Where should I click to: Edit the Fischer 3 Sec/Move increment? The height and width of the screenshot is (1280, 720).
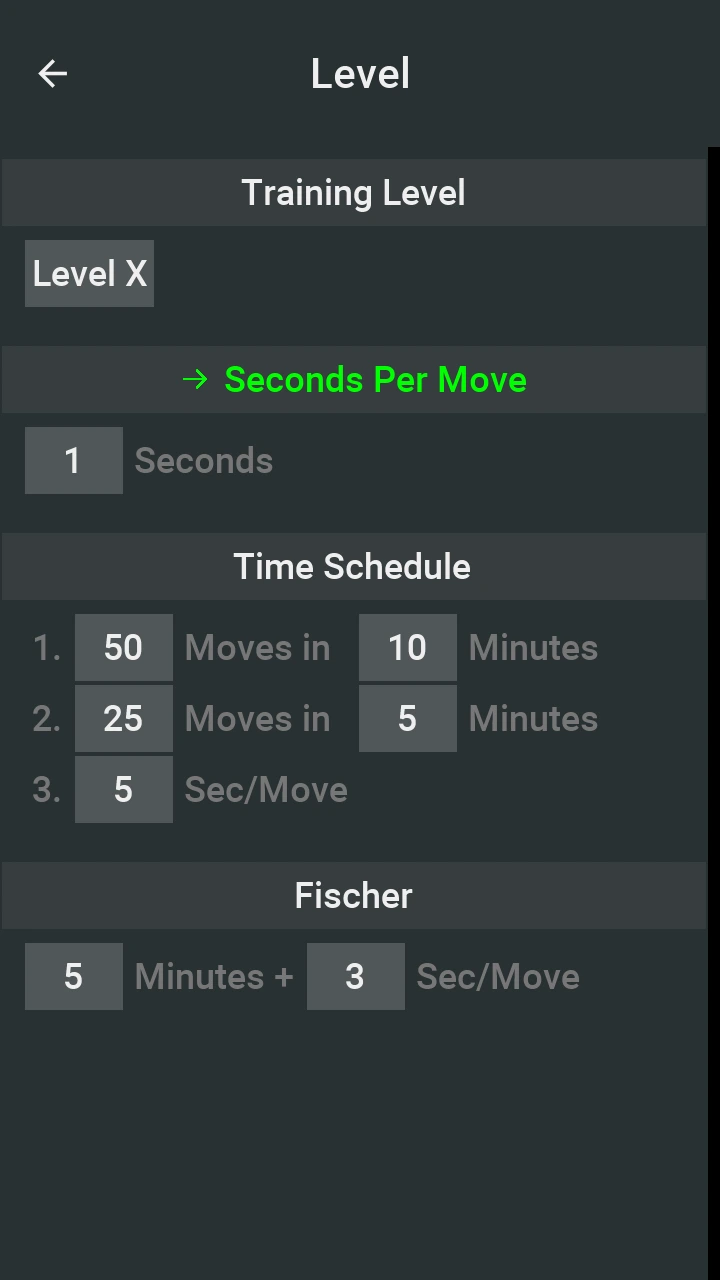coord(355,977)
